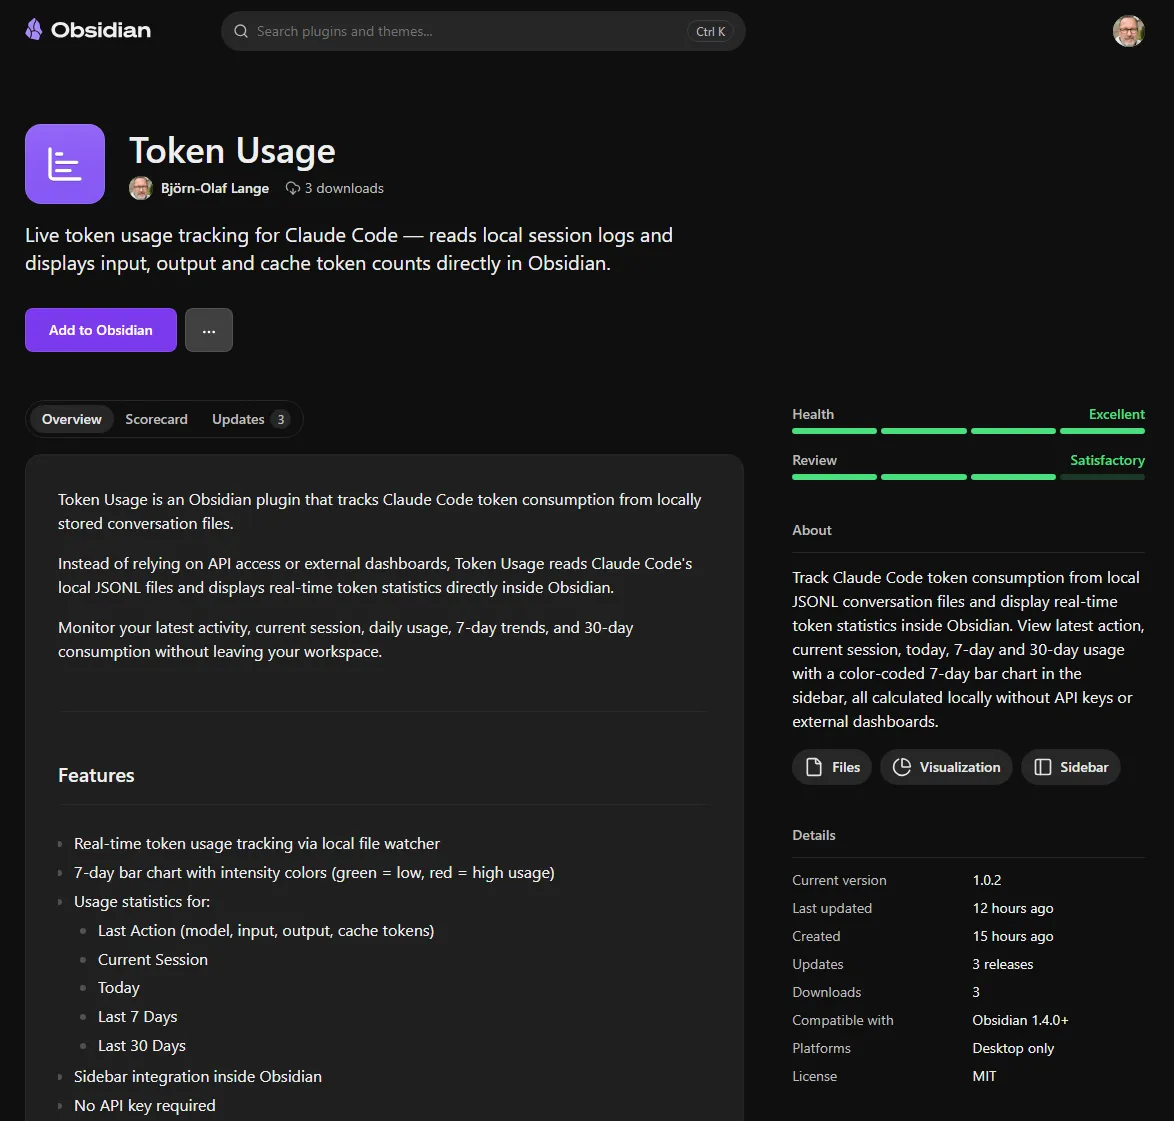This screenshot has width=1174, height=1121.
Task: Click the panel icon in Sidebar tag
Action: (1043, 768)
